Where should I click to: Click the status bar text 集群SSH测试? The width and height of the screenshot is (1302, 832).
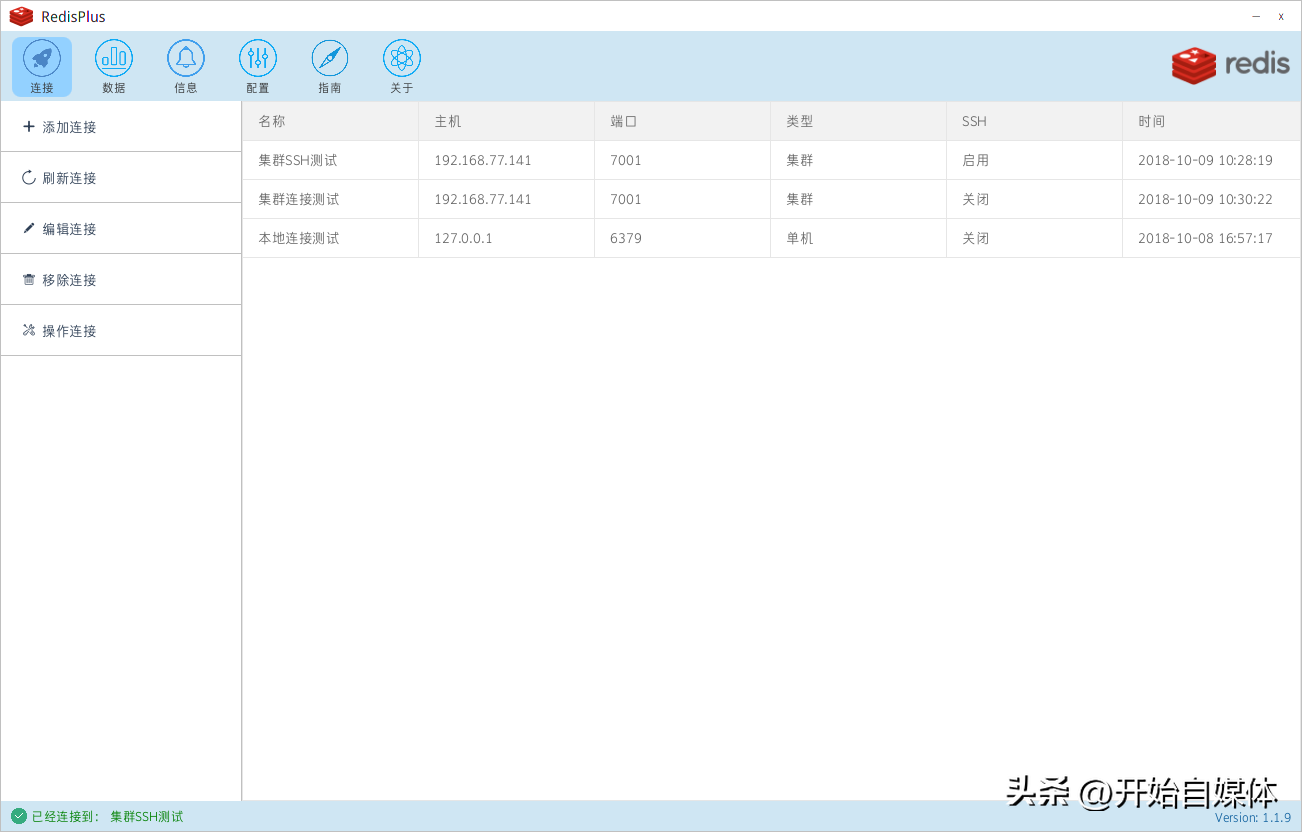click(x=147, y=816)
